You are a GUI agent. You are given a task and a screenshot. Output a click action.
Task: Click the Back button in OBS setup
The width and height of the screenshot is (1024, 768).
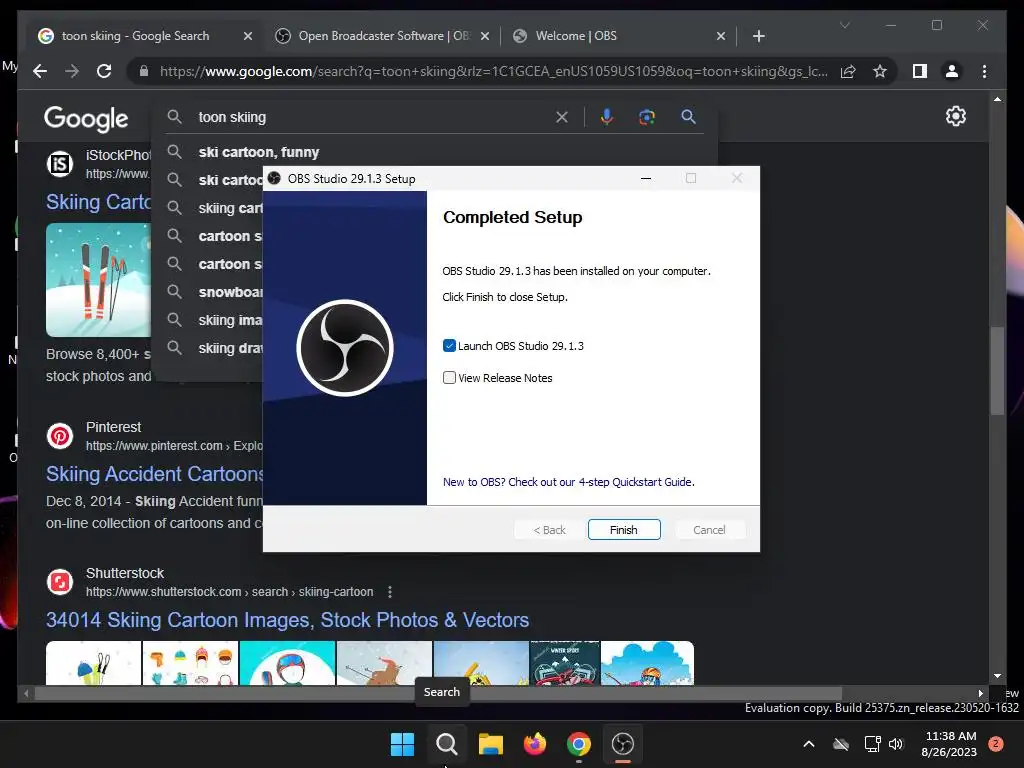coord(549,530)
